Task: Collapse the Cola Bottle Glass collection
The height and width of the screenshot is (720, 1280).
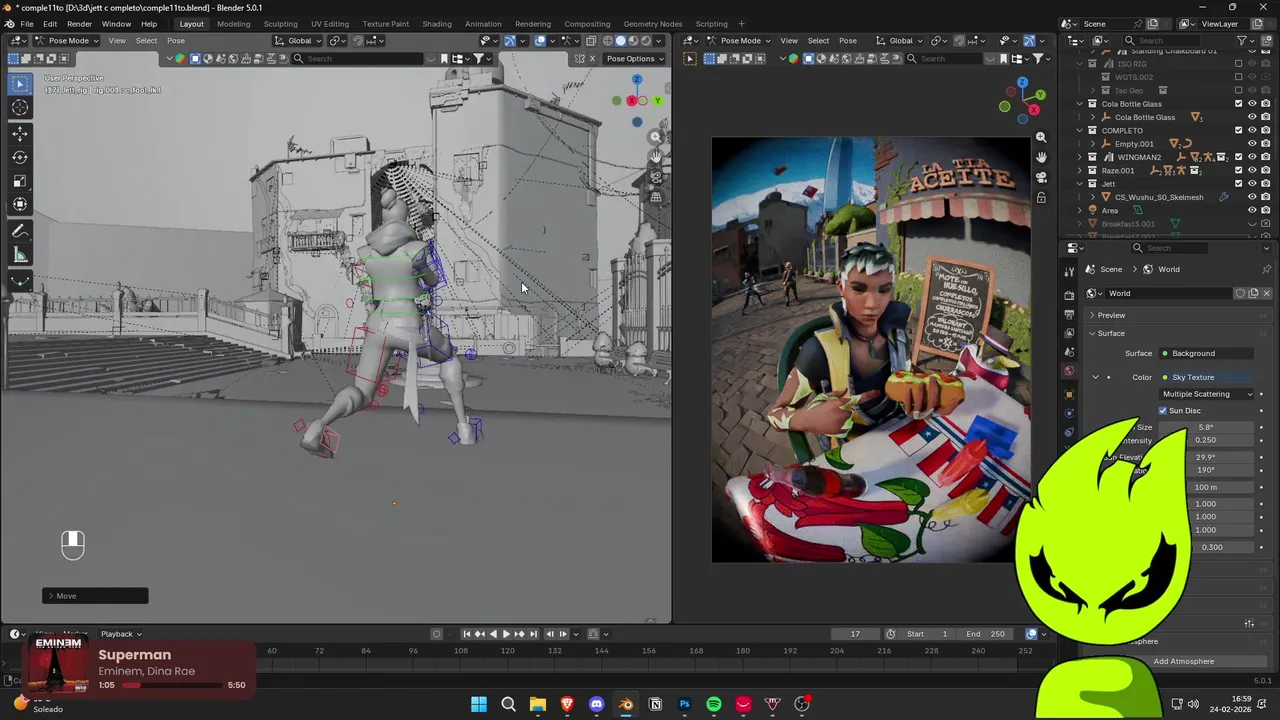Action: pyautogui.click(x=1079, y=104)
